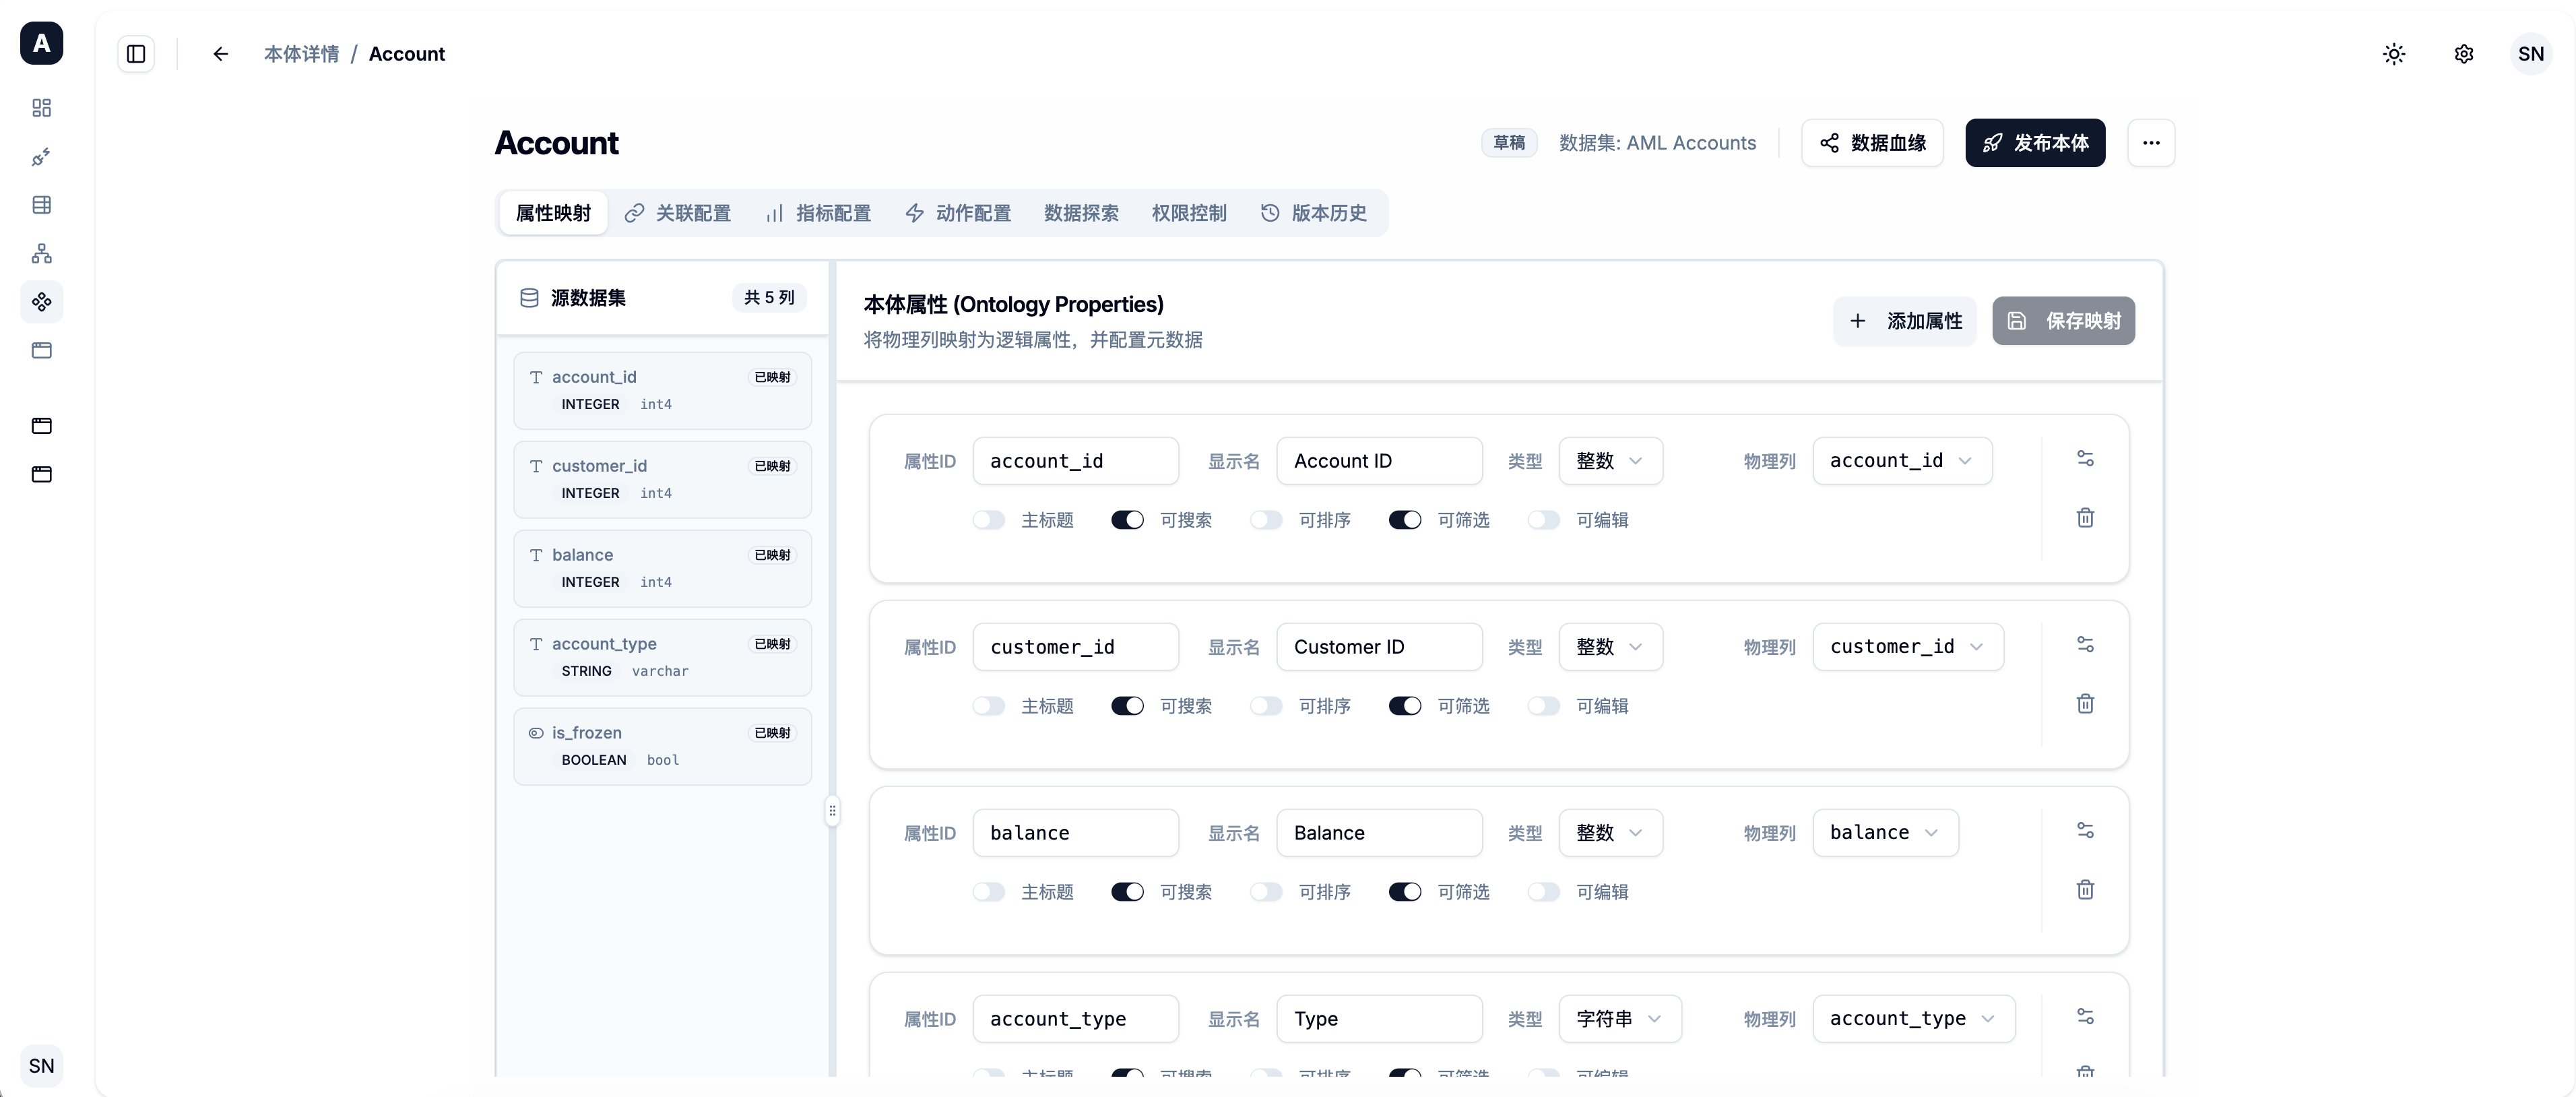Edit the account_id 属性ID field

(x=1075, y=461)
